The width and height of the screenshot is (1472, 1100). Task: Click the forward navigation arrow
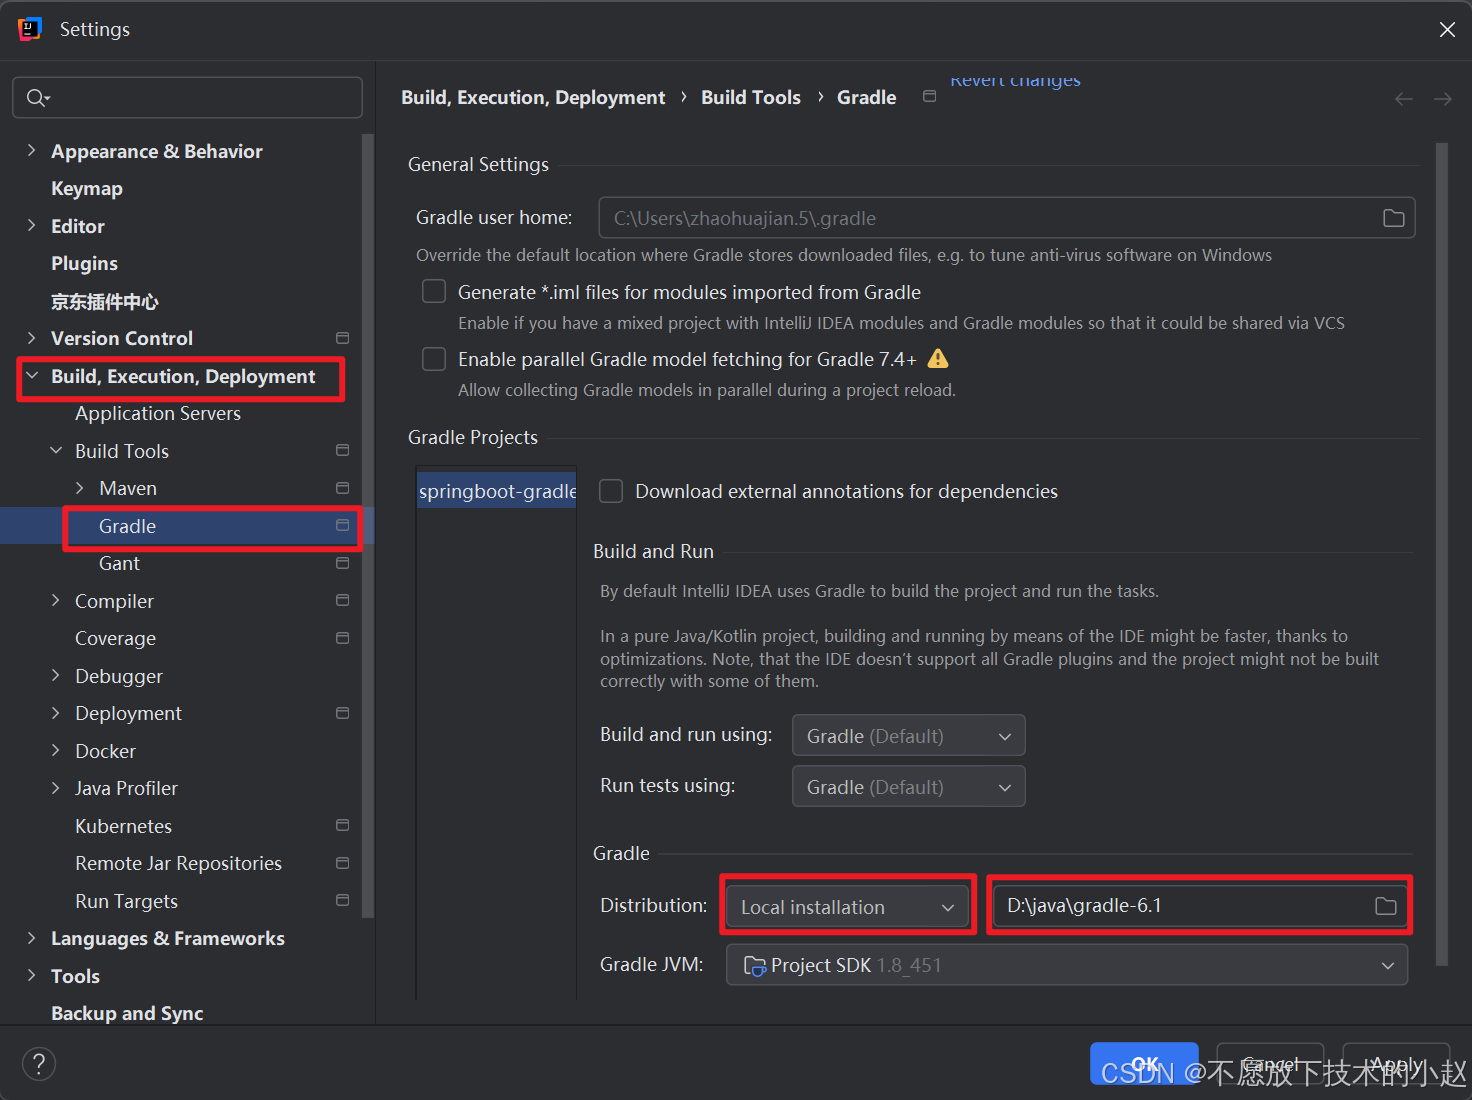pyautogui.click(x=1442, y=98)
